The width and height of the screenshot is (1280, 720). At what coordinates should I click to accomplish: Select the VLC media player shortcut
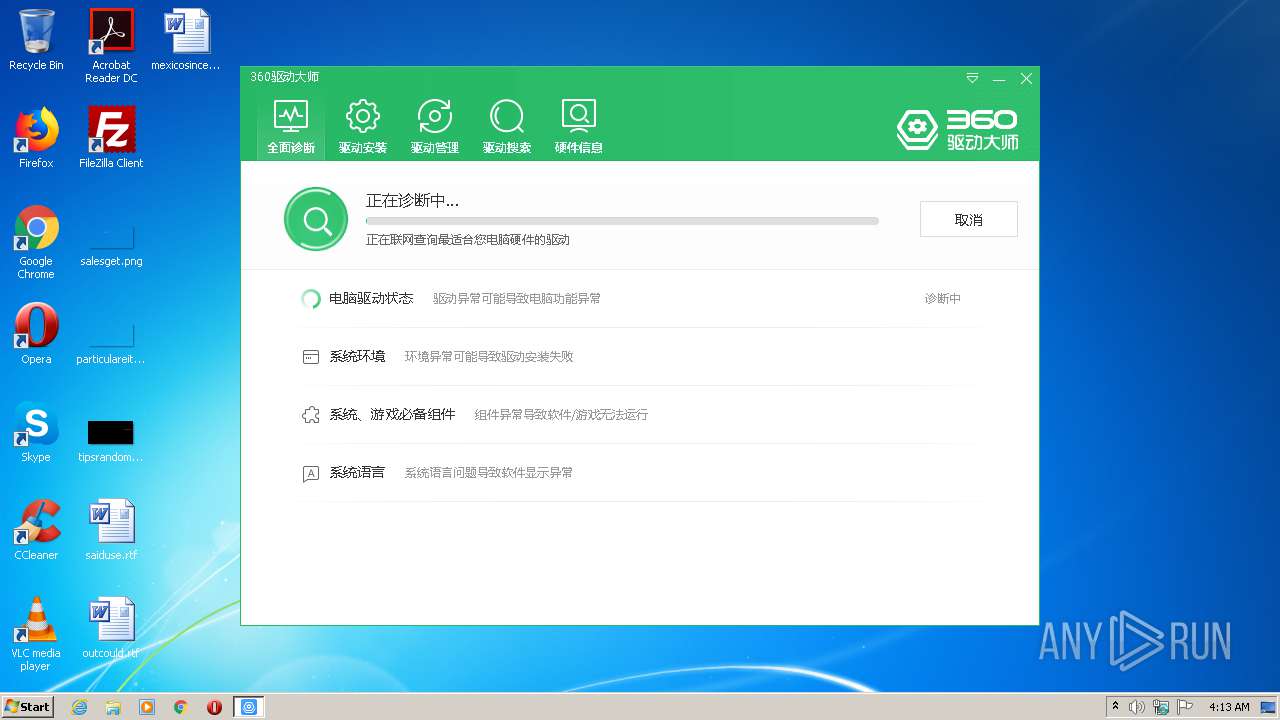pyautogui.click(x=36, y=634)
